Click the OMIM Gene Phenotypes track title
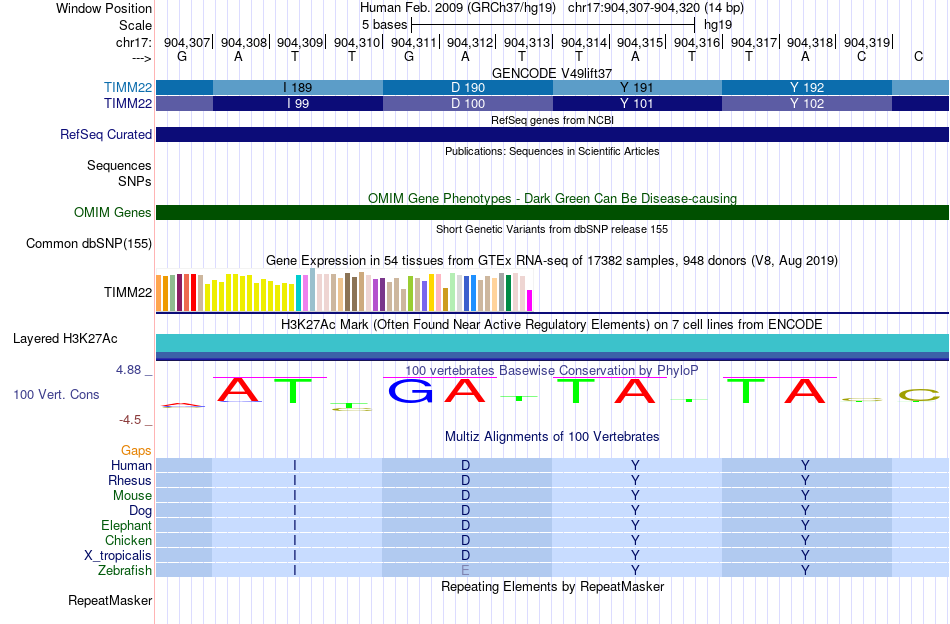This screenshot has height=624, width=950. point(553,198)
